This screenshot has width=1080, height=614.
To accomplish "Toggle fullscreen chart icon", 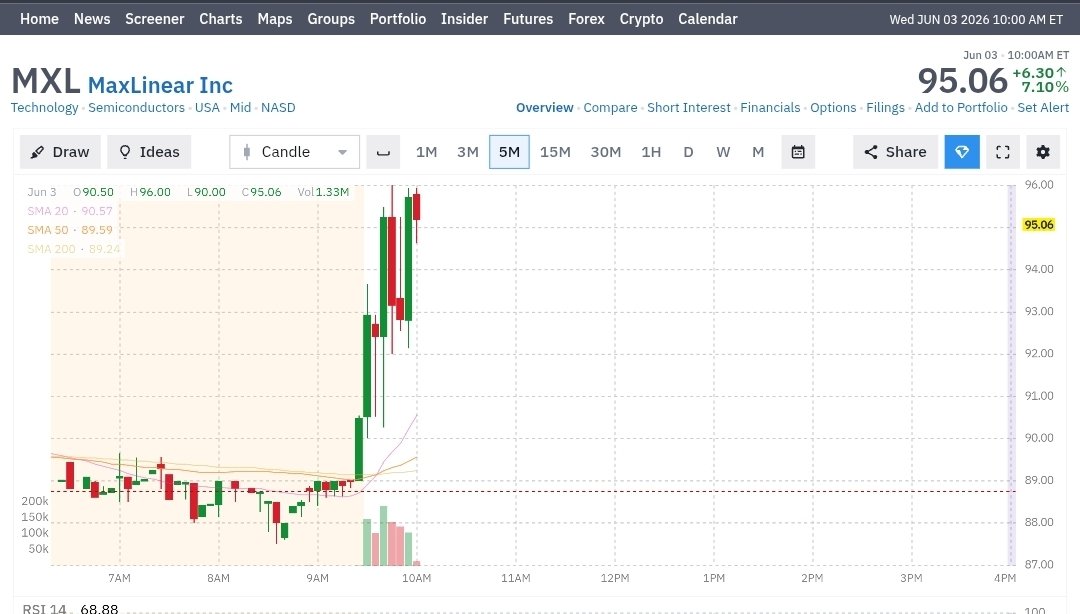I will click(x=1003, y=152).
